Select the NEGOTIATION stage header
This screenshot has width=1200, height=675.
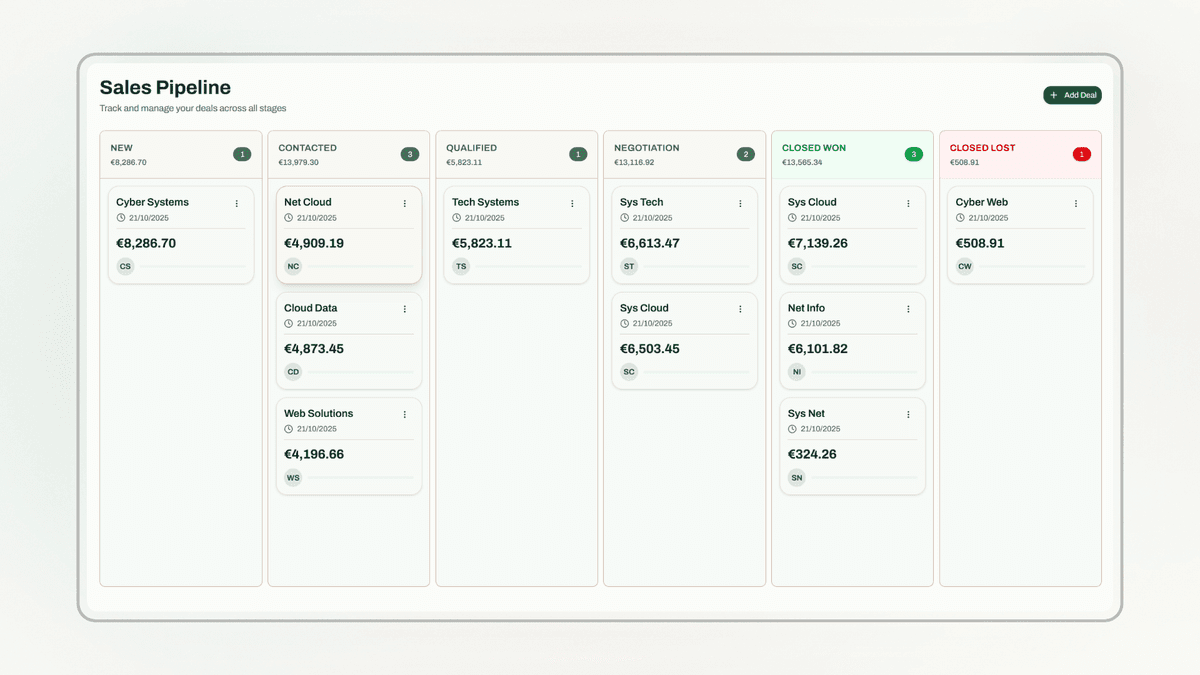tap(646, 147)
